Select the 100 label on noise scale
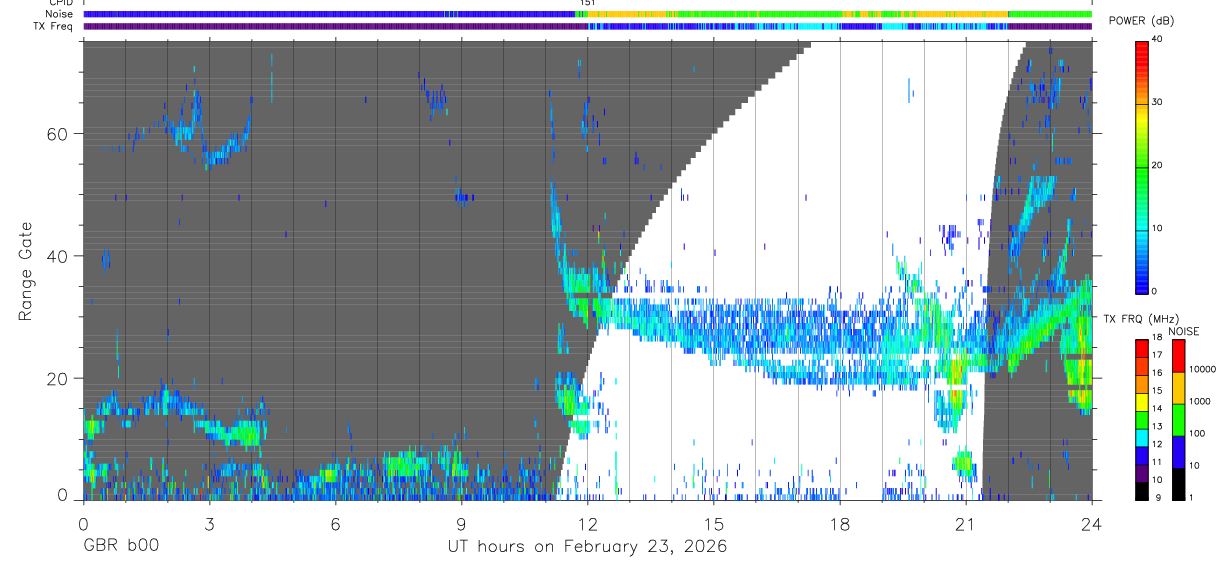Image resolution: width=1228 pixels, height=567 pixels. [x=1196, y=433]
